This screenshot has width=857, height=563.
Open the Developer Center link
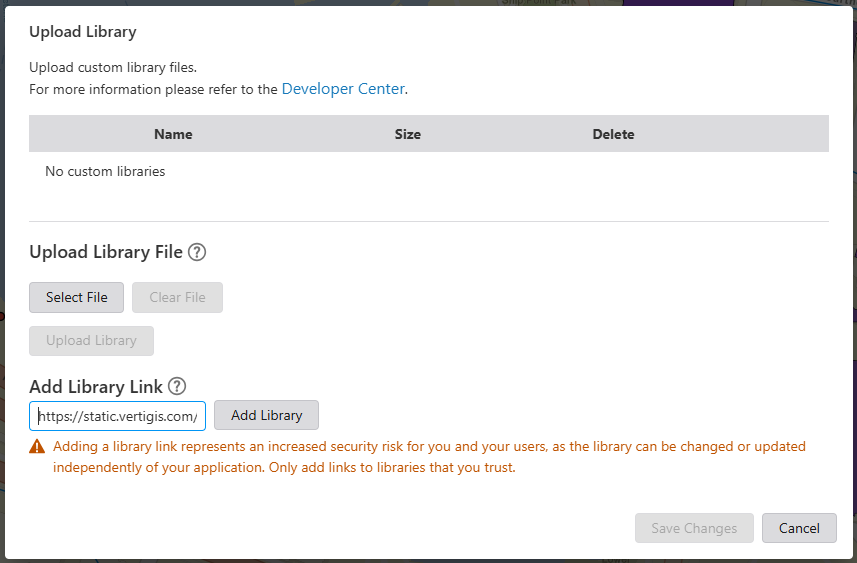point(343,89)
